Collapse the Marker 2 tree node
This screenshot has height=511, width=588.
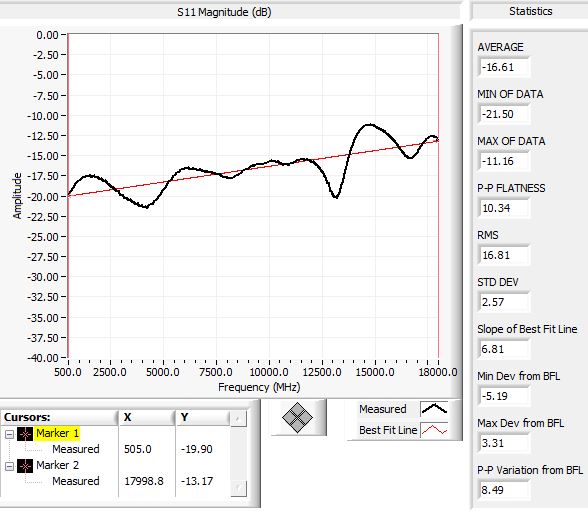(x=9, y=466)
